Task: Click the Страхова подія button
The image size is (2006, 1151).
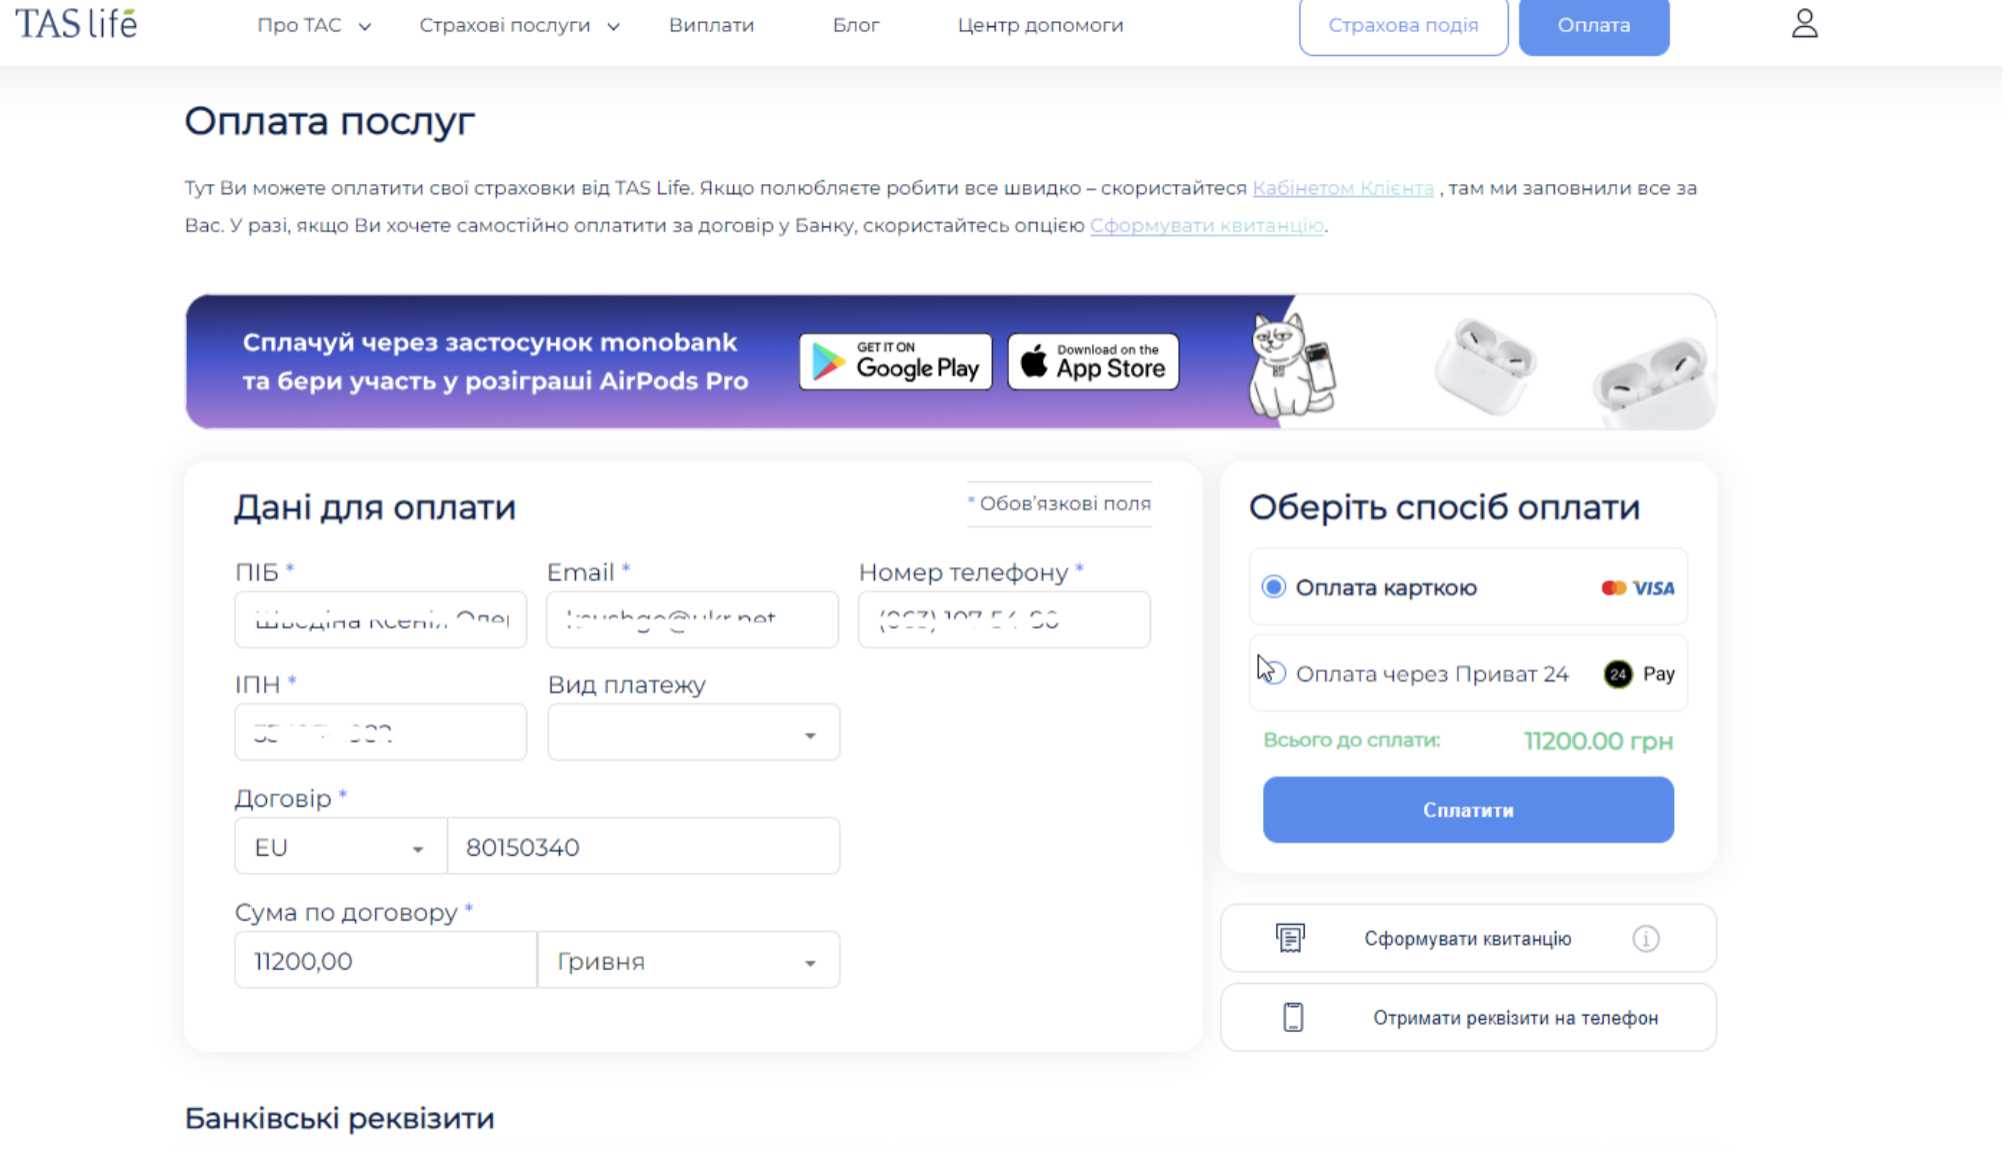Action: click(1403, 25)
